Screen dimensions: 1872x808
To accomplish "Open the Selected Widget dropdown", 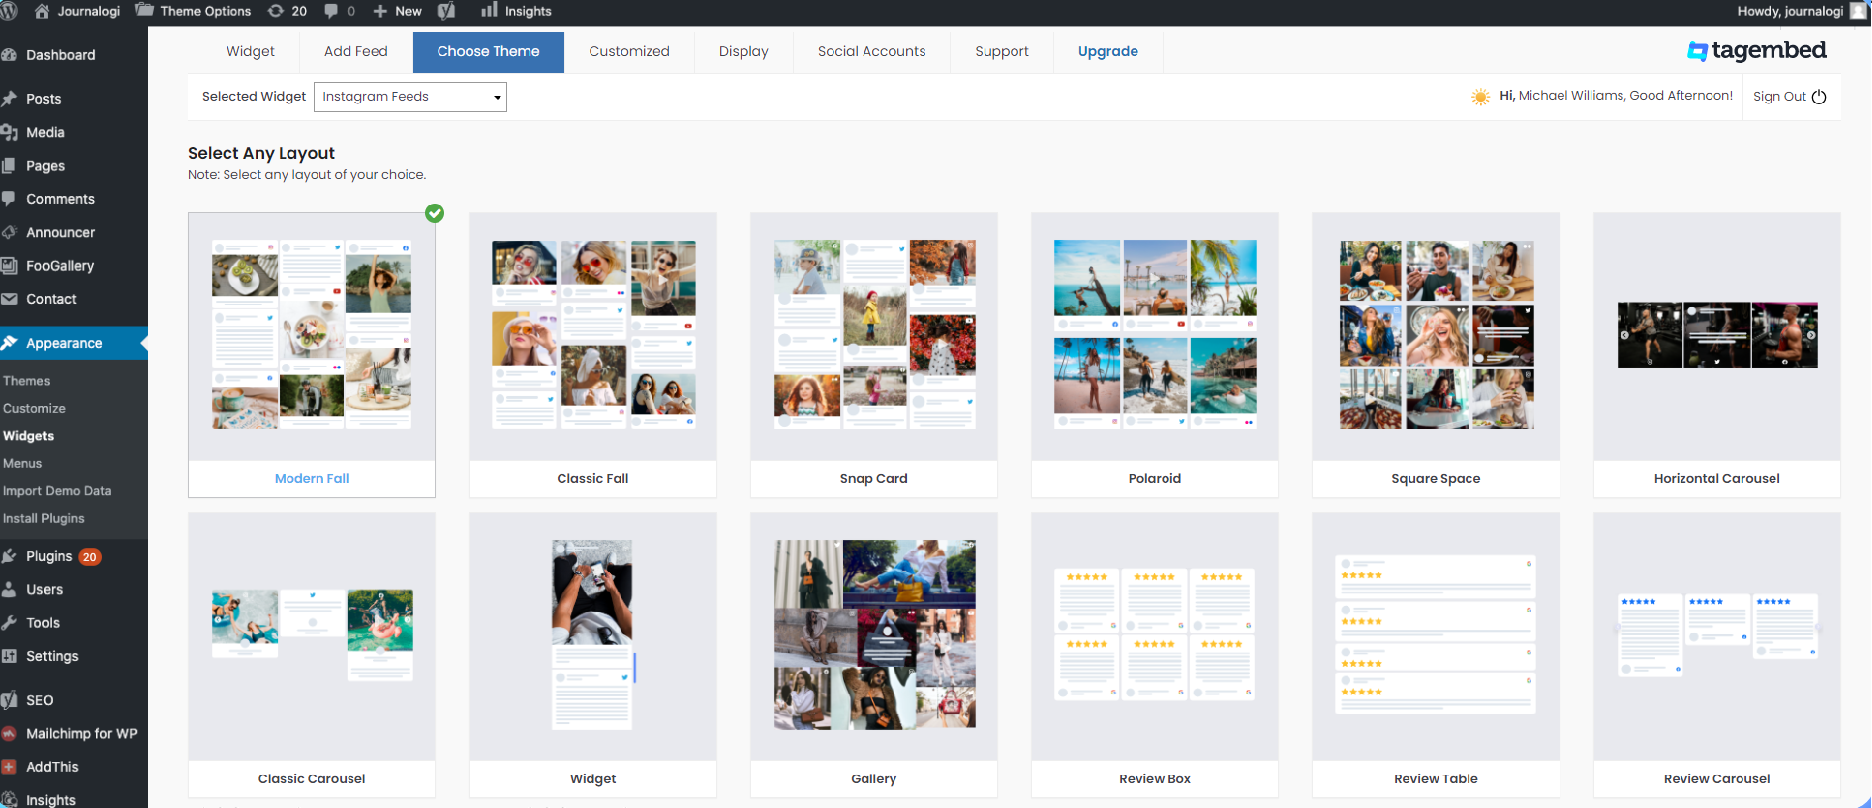I will (x=410, y=97).
